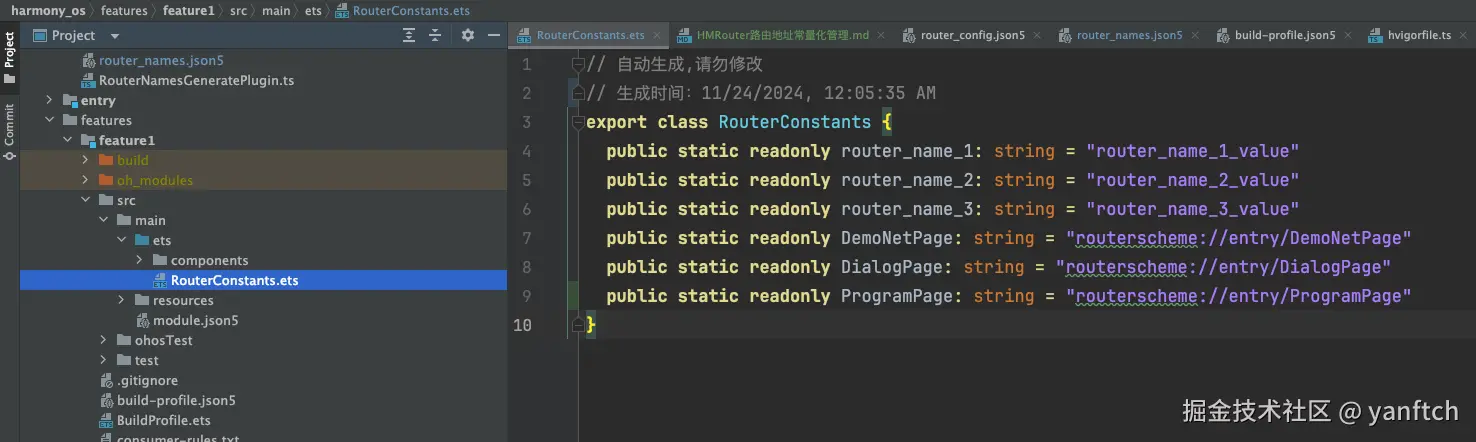
Task: Click features in the breadcrumb bar
Action: pyautogui.click(x=125, y=10)
